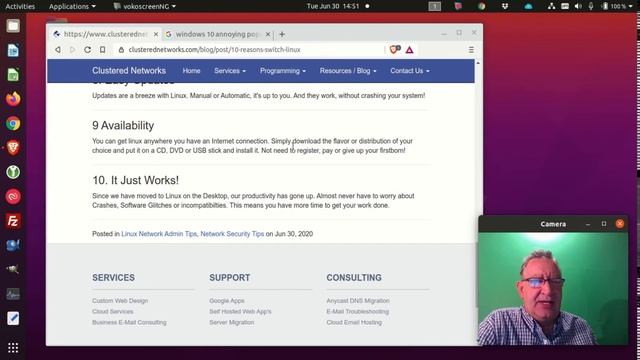Viewport: 640px width, 360px height.
Task: Click the '10. It Just Works!' heading
Action: click(136, 180)
